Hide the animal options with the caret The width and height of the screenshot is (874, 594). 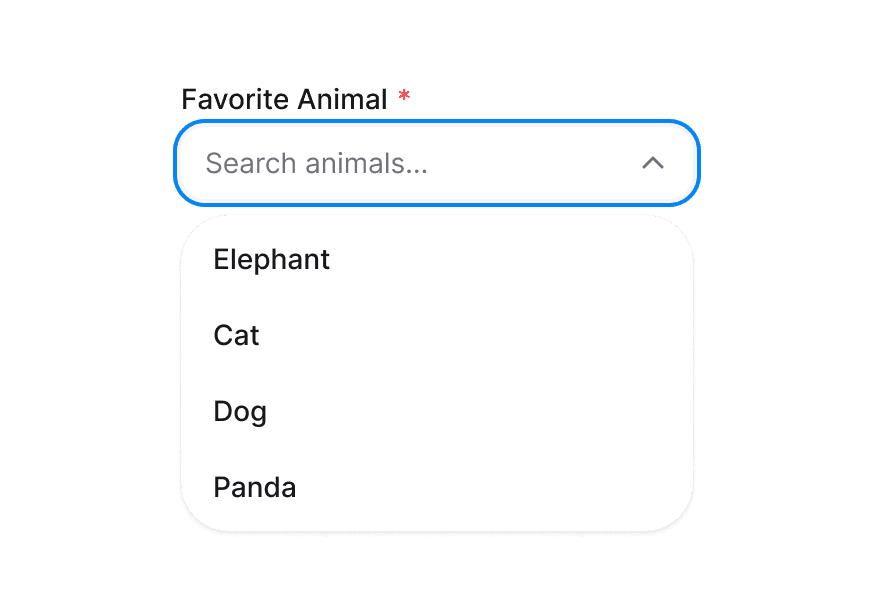[x=653, y=163]
